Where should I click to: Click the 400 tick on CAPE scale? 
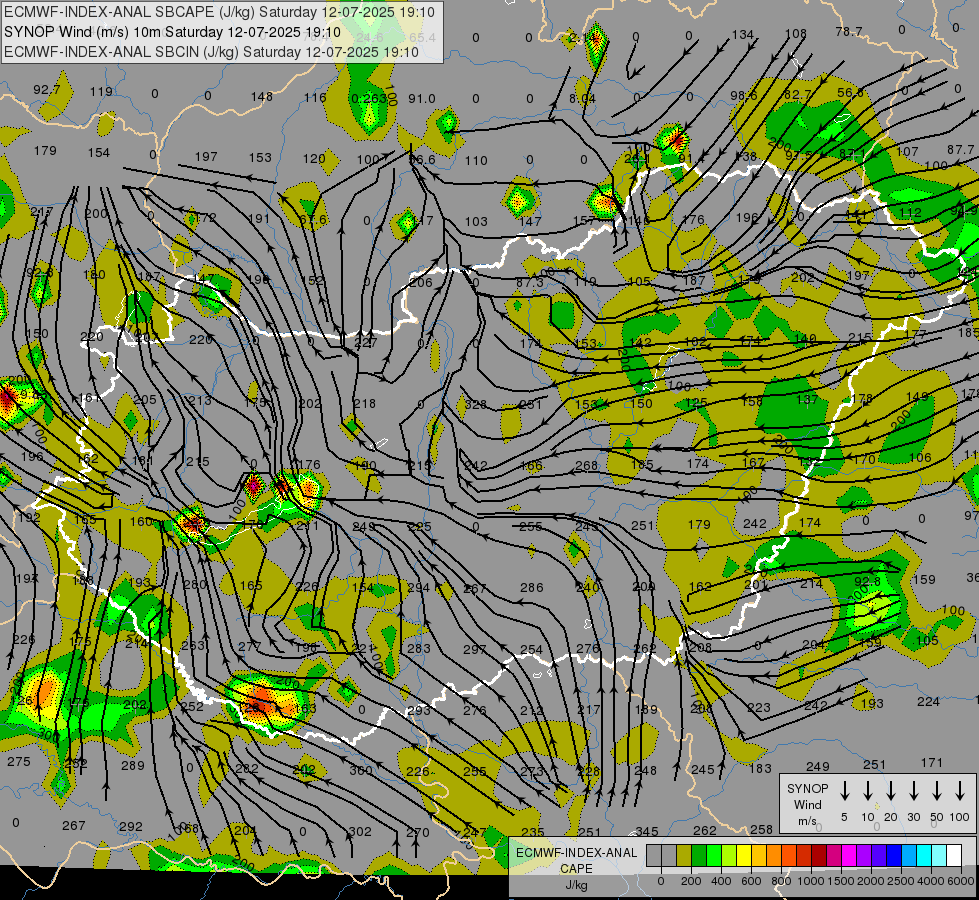click(x=721, y=881)
